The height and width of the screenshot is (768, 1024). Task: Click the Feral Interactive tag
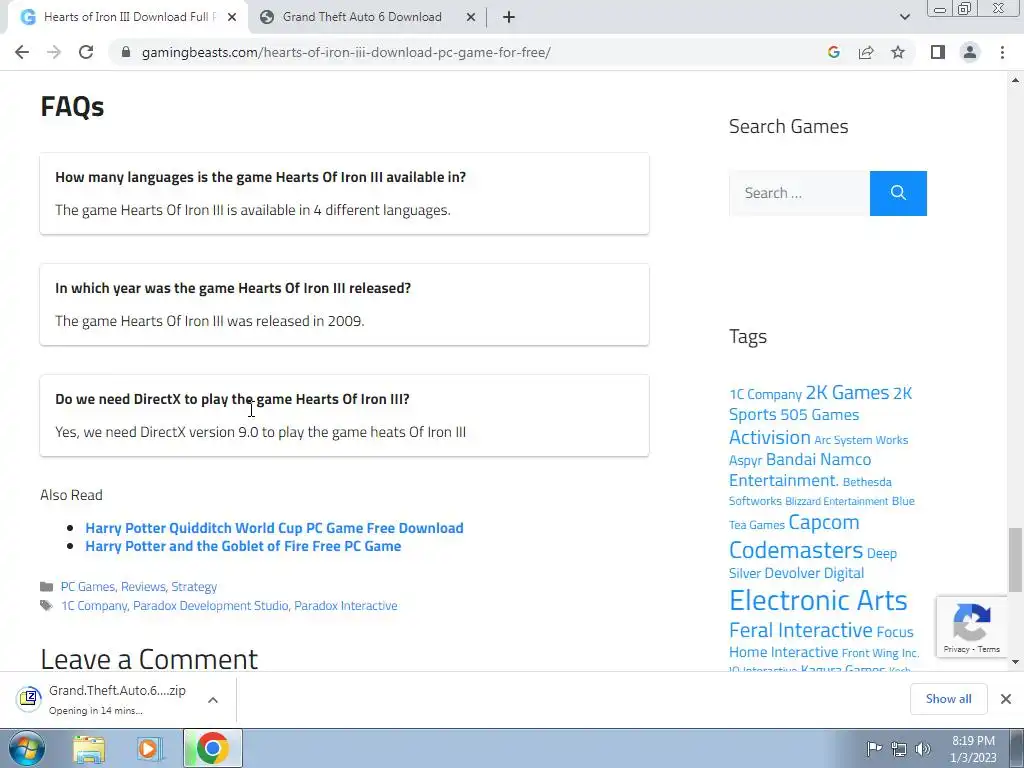click(x=801, y=630)
